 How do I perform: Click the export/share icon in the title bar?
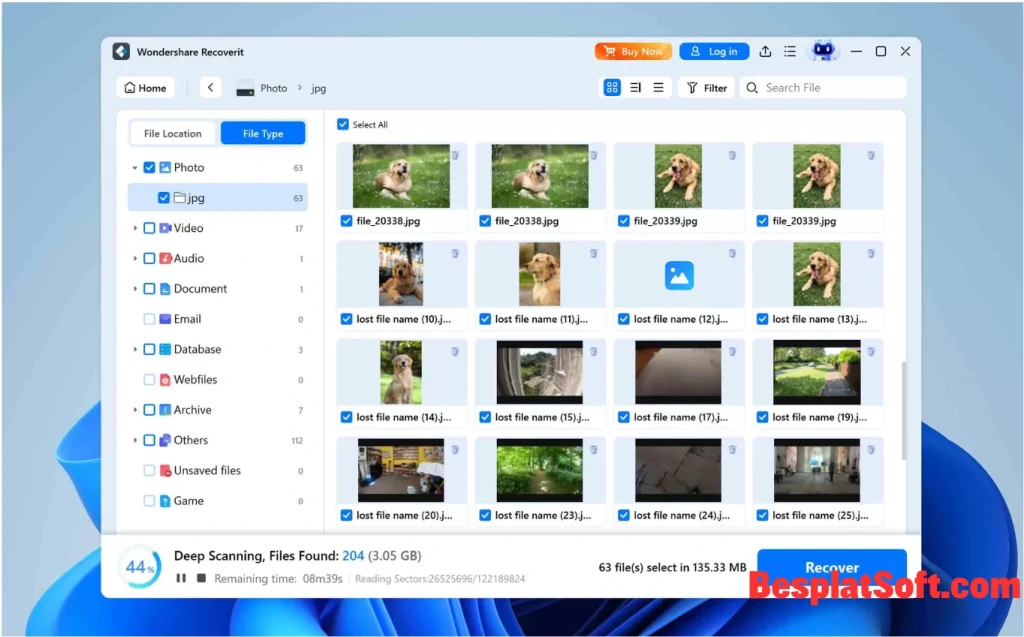[765, 51]
